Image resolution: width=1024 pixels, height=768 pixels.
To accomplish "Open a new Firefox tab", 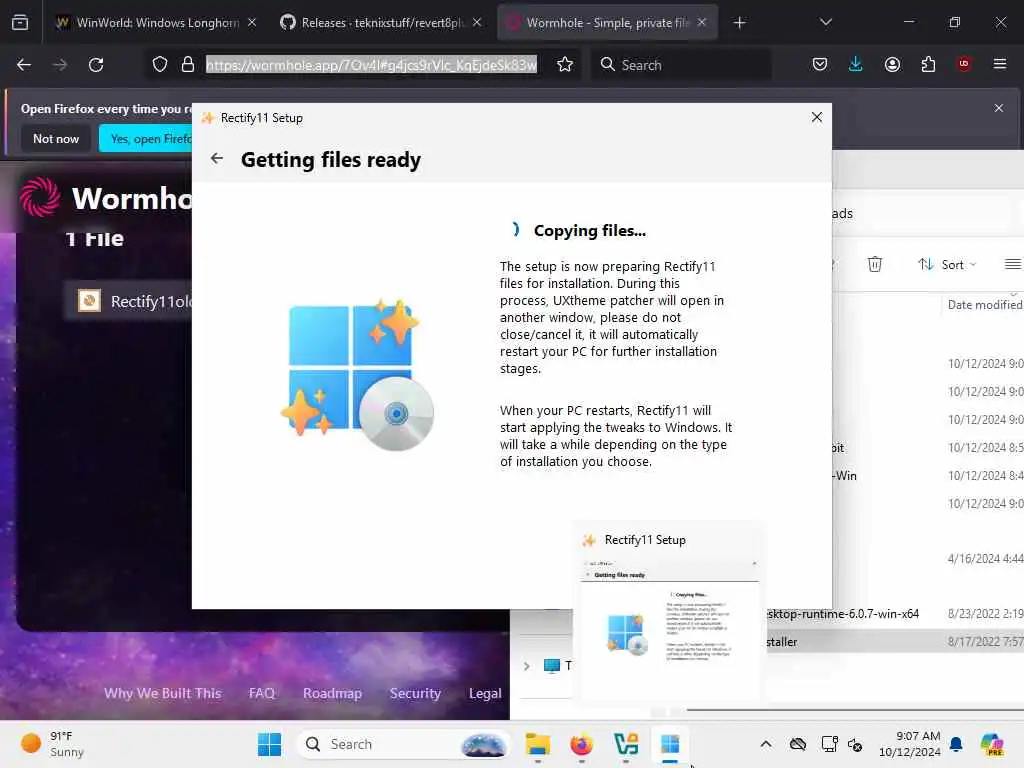I will coord(739,23).
